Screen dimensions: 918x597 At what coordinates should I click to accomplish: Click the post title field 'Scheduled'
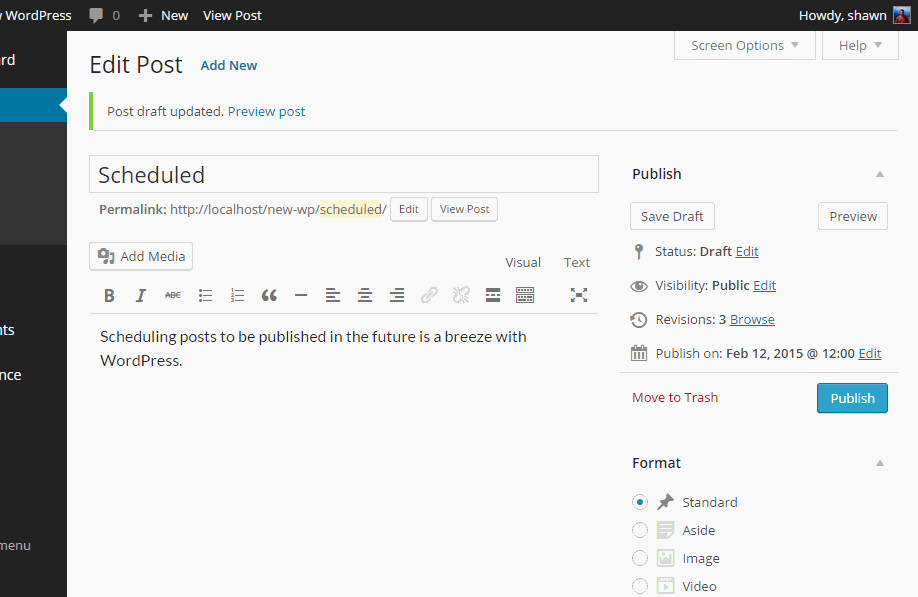click(344, 174)
